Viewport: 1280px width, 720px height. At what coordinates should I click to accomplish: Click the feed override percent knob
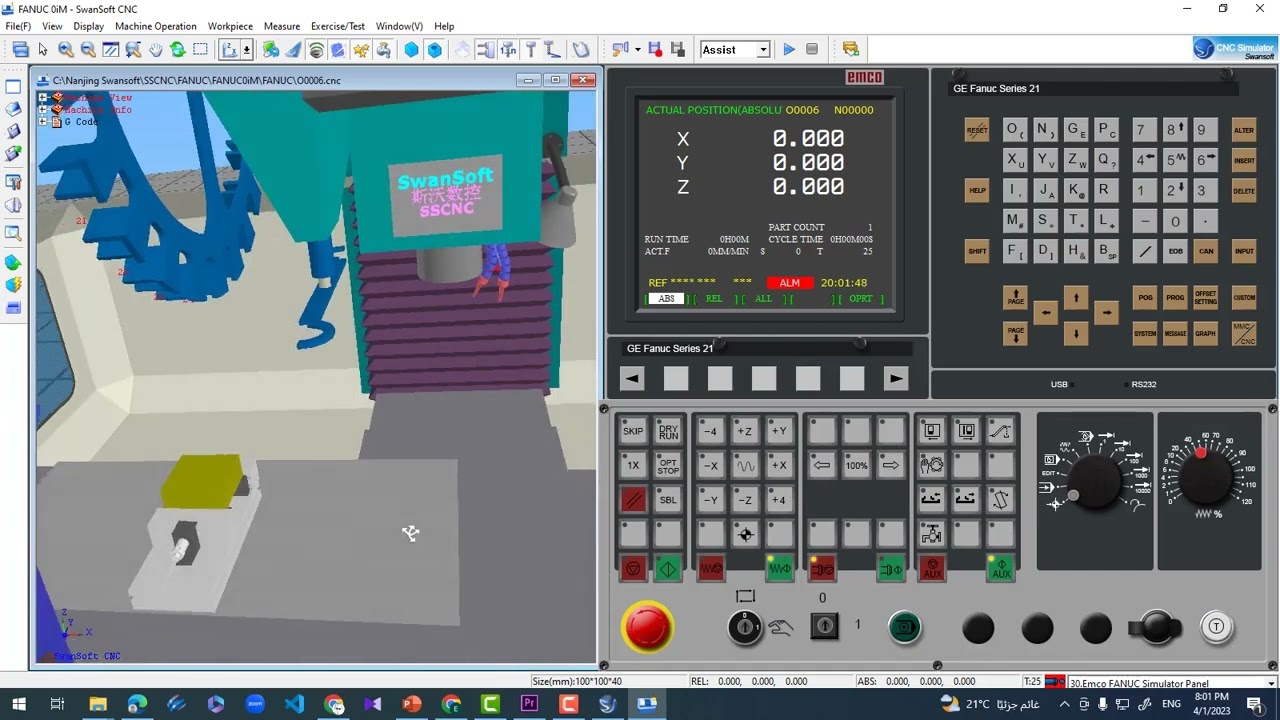[x=1206, y=479]
